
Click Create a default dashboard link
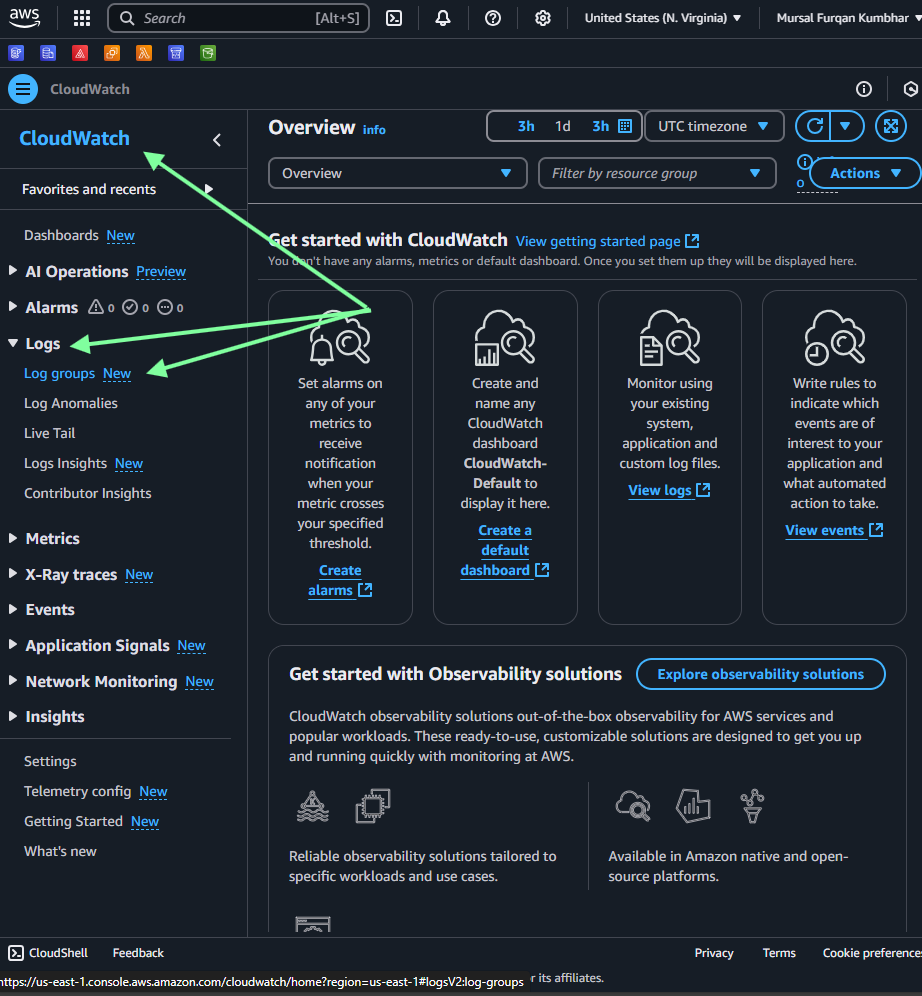click(x=505, y=550)
